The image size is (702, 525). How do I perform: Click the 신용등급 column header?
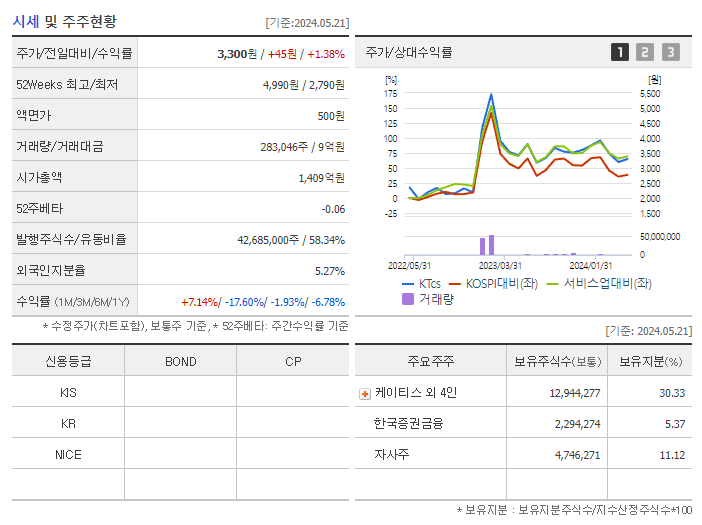click(68, 361)
